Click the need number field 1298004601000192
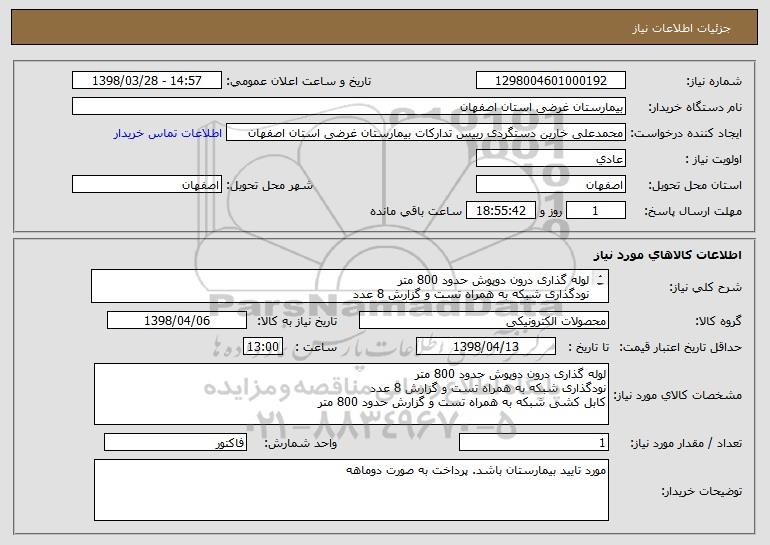The image size is (770, 545). [550, 81]
